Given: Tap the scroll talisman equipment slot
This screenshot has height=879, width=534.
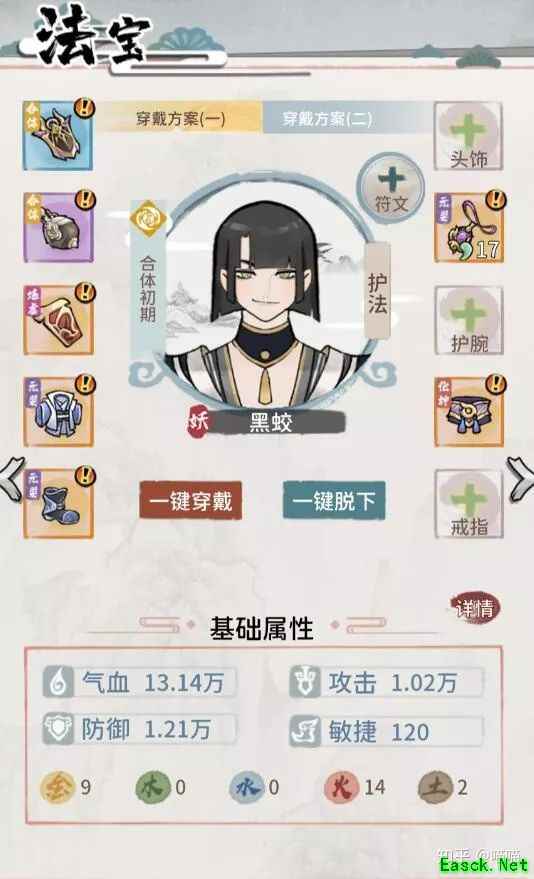Looking at the screenshot, I should coord(58,320).
